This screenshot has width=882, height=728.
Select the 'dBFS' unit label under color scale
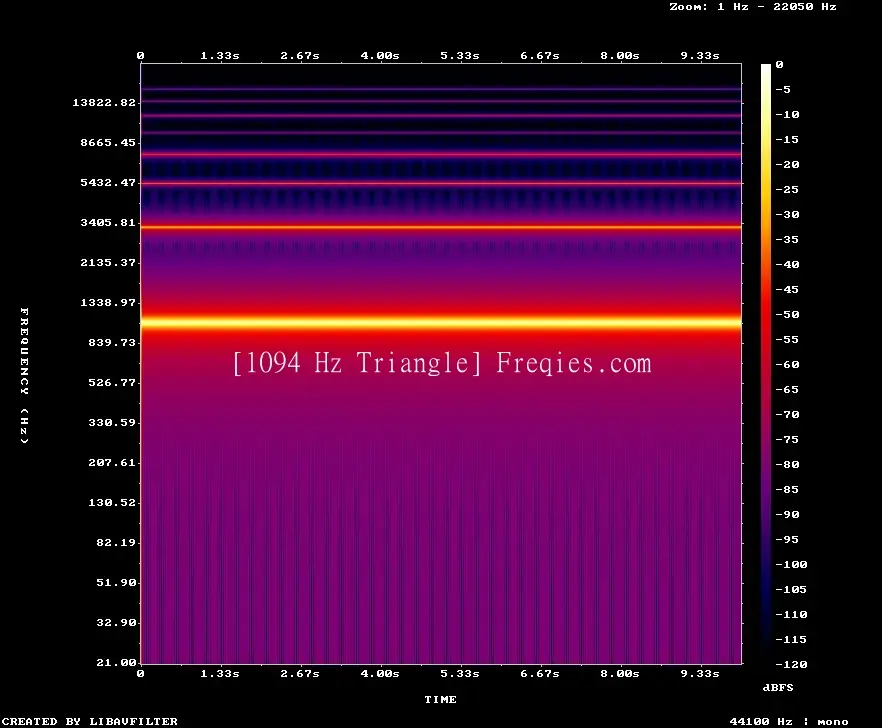[778, 687]
